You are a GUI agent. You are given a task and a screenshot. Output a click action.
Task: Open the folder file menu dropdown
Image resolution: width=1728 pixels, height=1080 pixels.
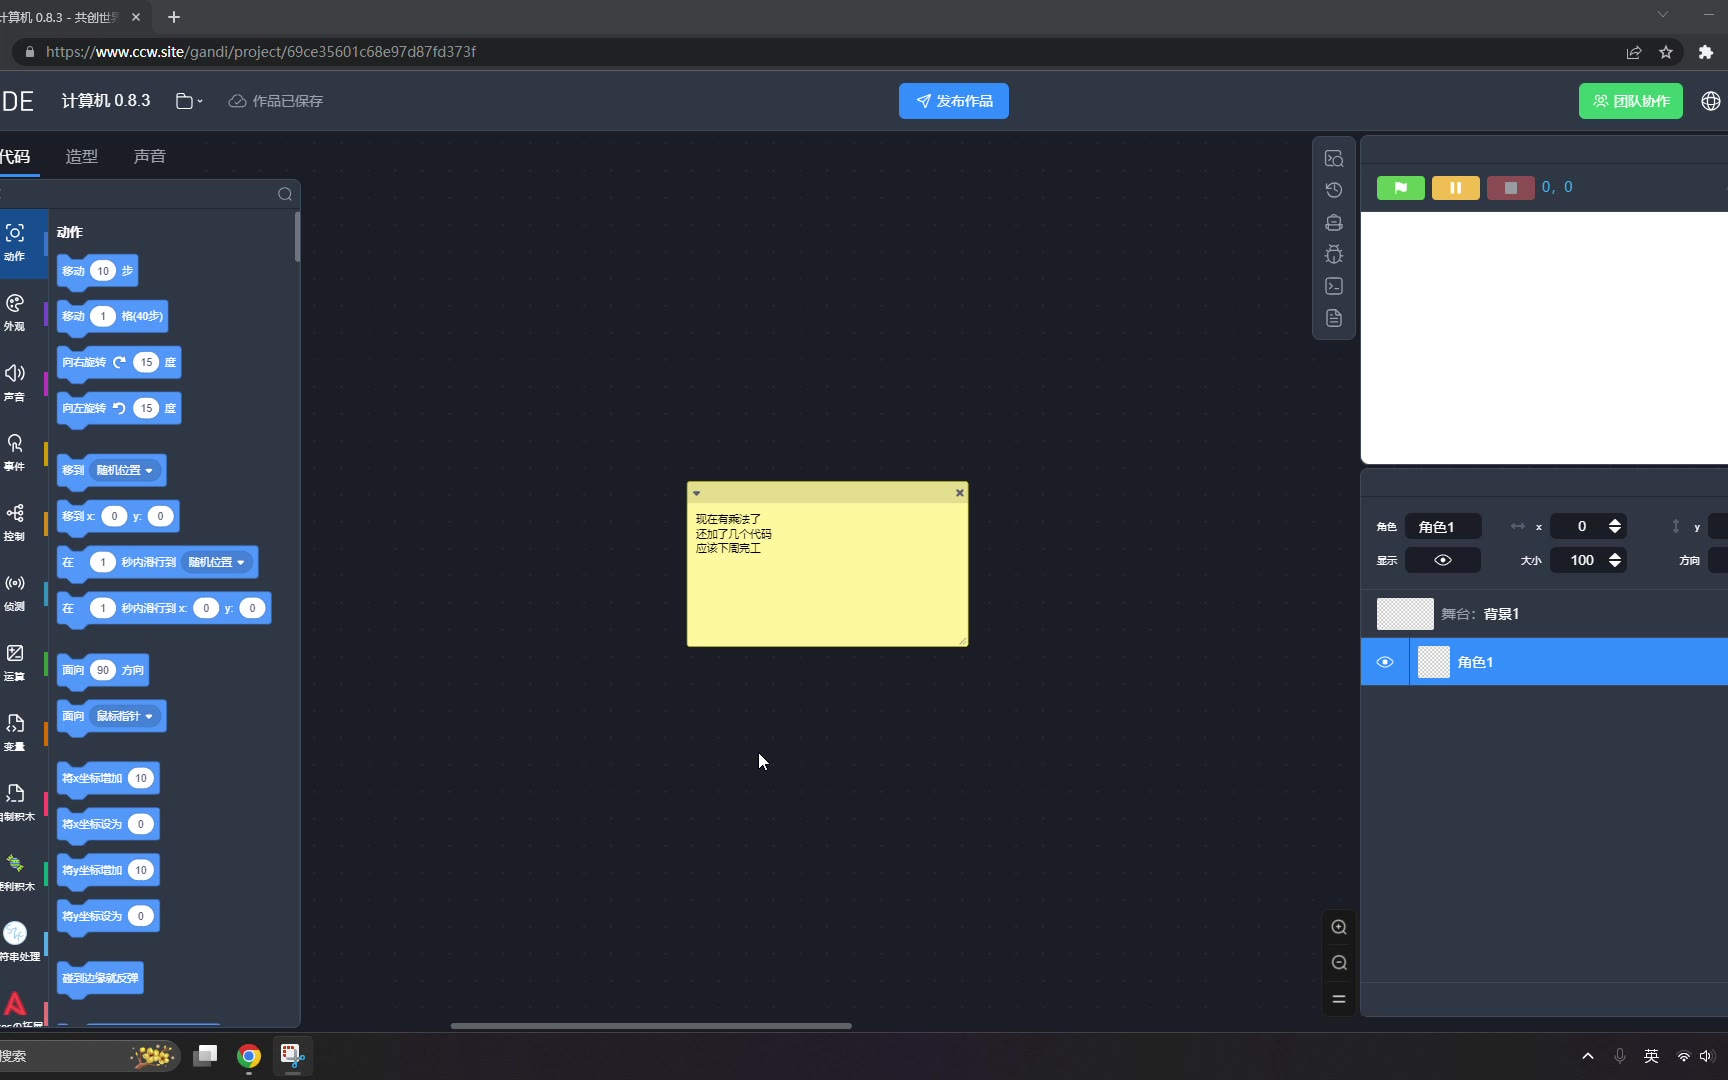click(x=188, y=101)
